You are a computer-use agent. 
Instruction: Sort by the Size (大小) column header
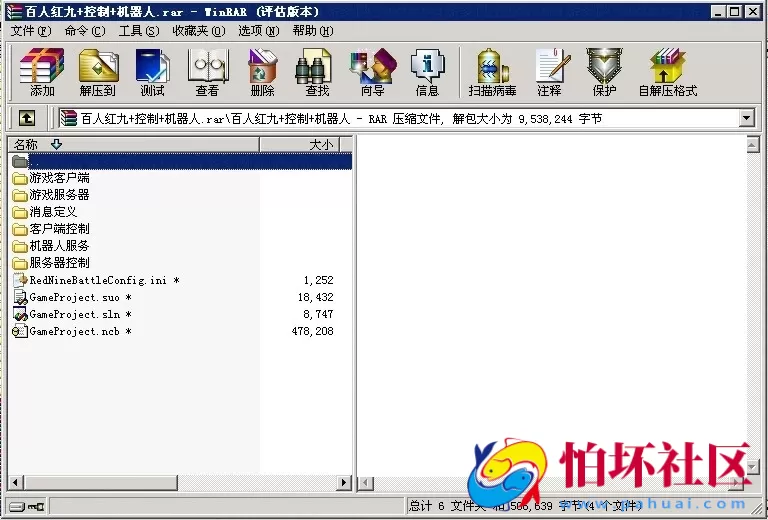pos(300,144)
